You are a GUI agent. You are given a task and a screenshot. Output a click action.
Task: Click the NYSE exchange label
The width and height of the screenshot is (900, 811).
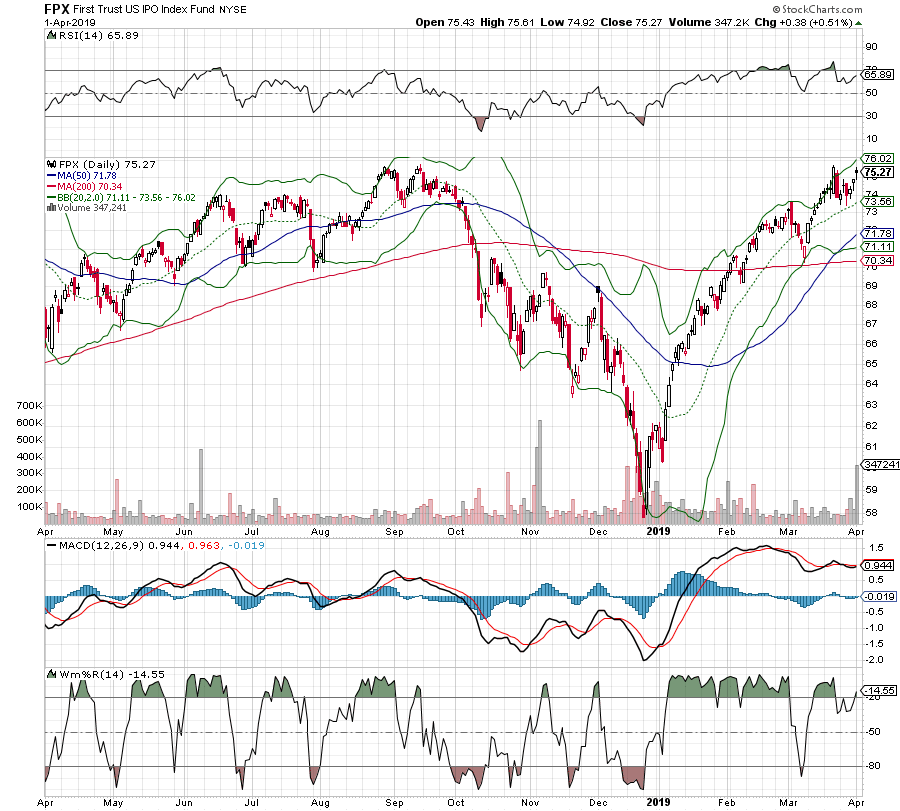[x=233, y=10]
